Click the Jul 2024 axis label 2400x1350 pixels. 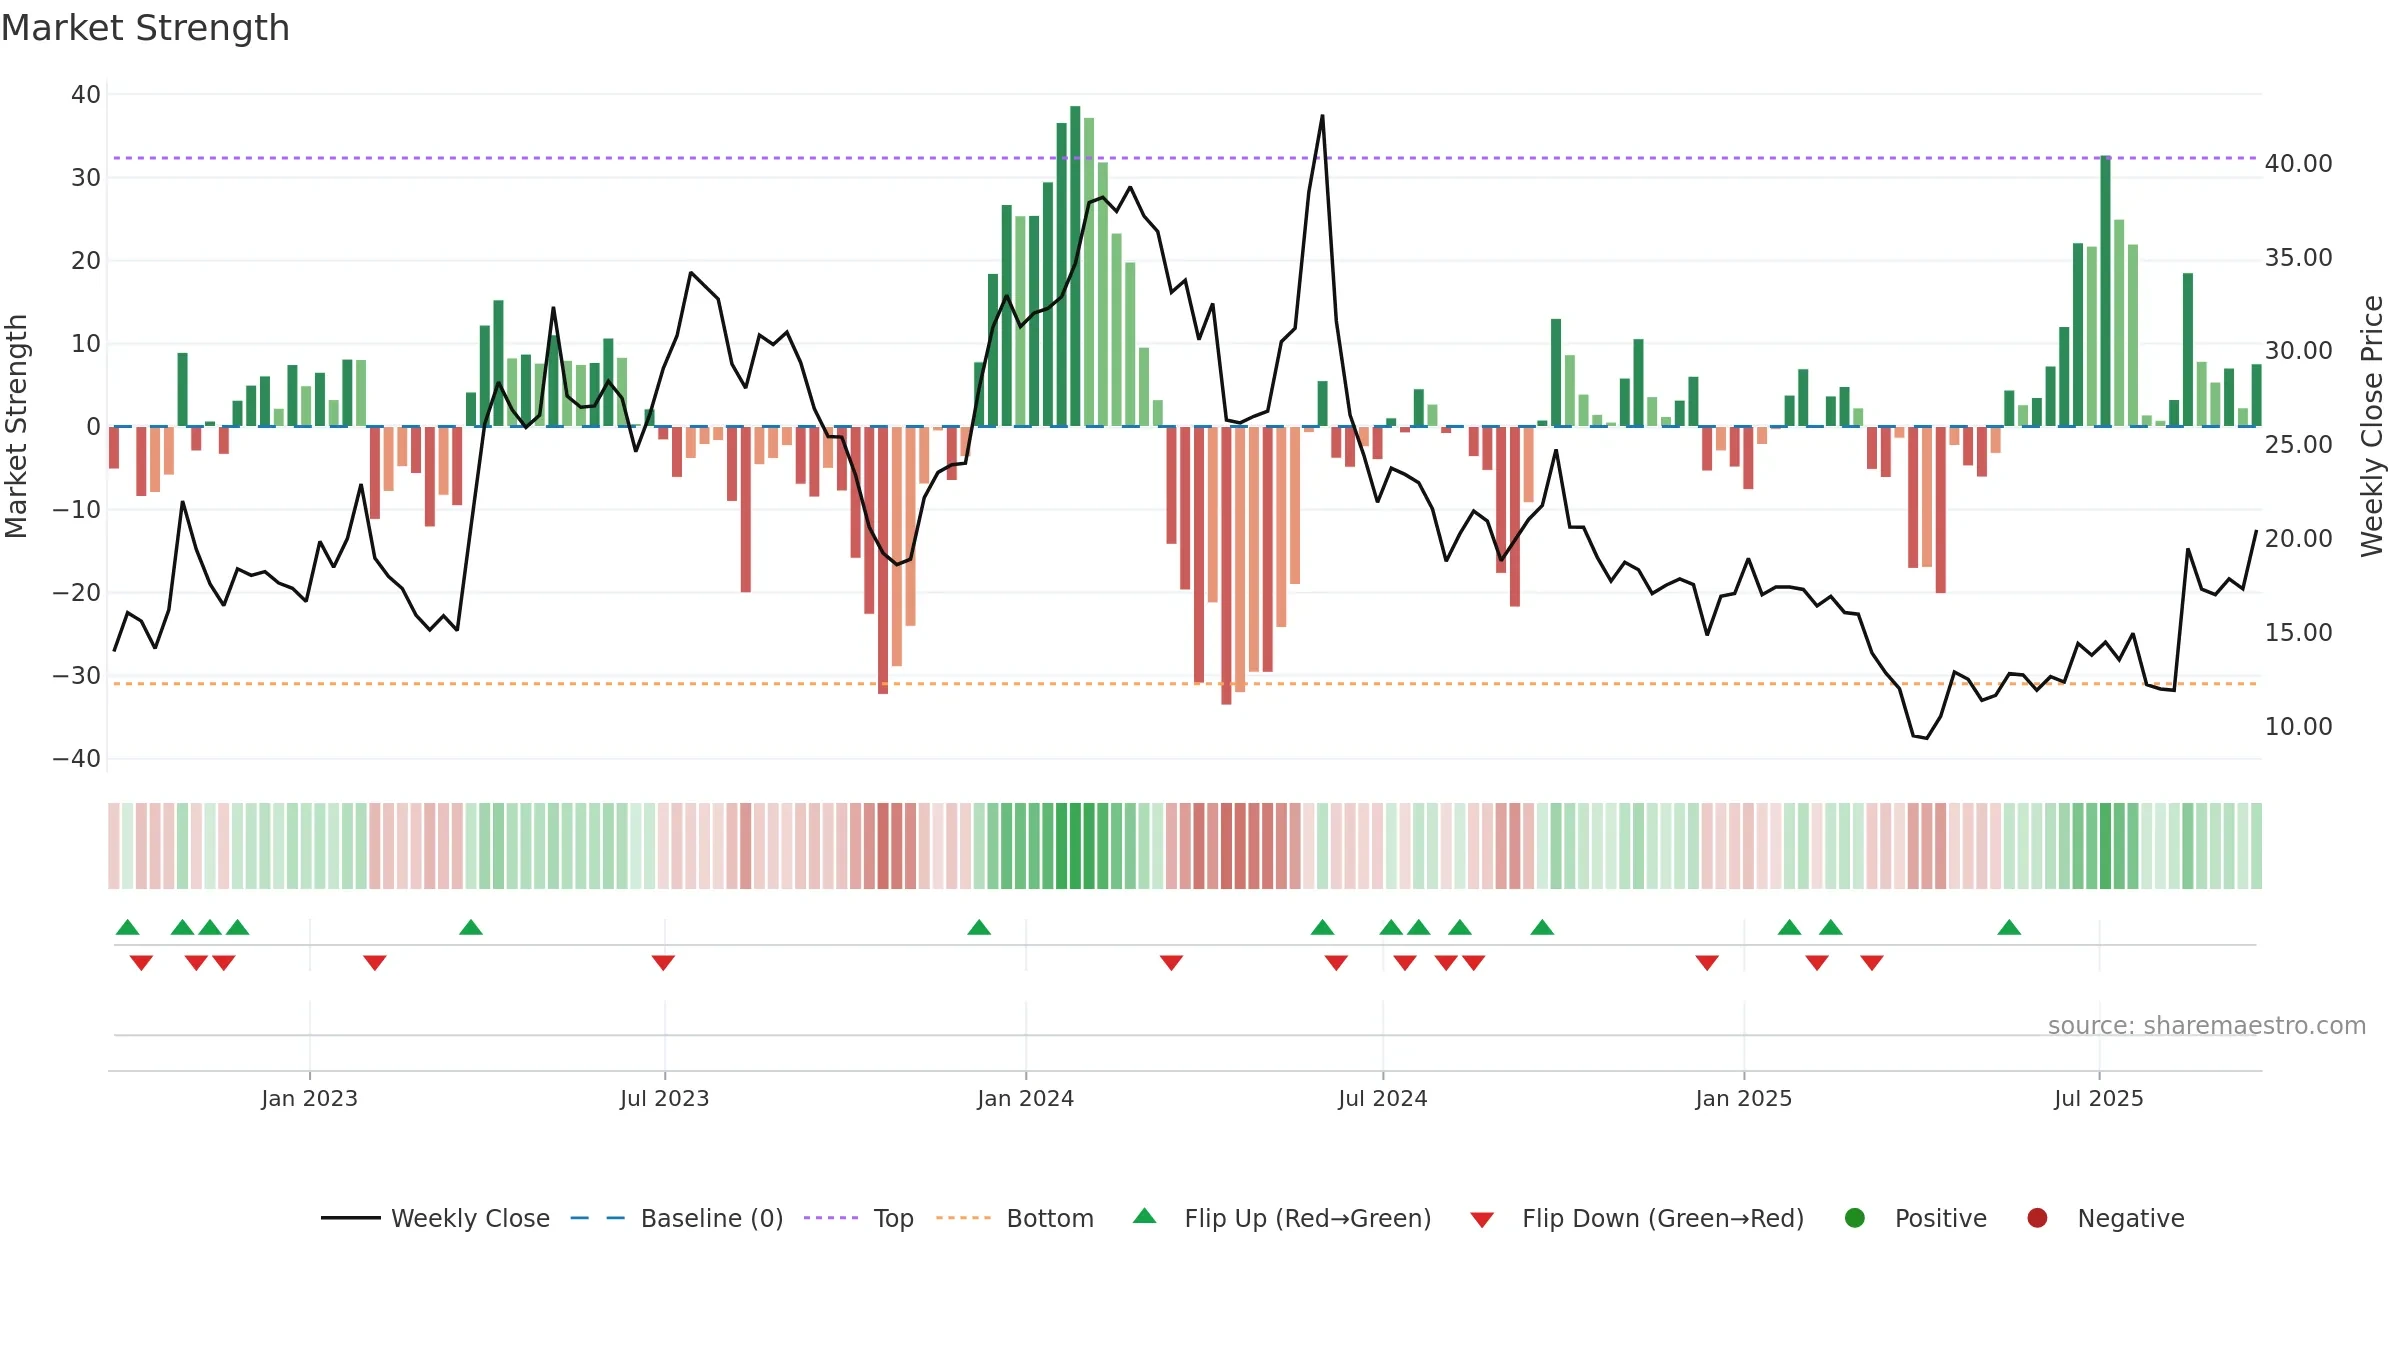coord(1383,1099)
